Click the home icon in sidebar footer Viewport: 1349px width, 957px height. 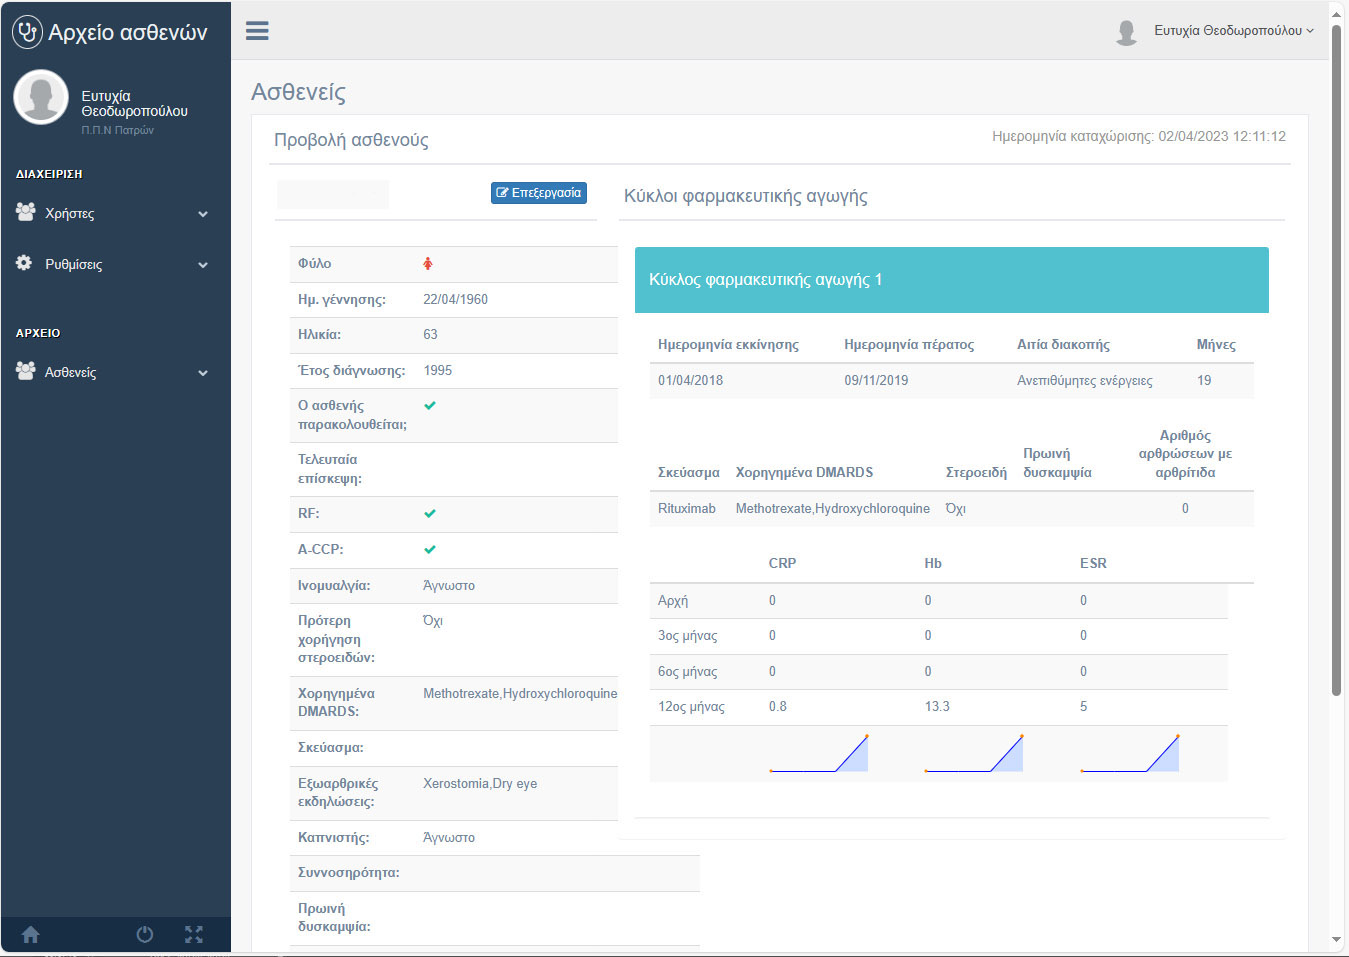[31, 934]
